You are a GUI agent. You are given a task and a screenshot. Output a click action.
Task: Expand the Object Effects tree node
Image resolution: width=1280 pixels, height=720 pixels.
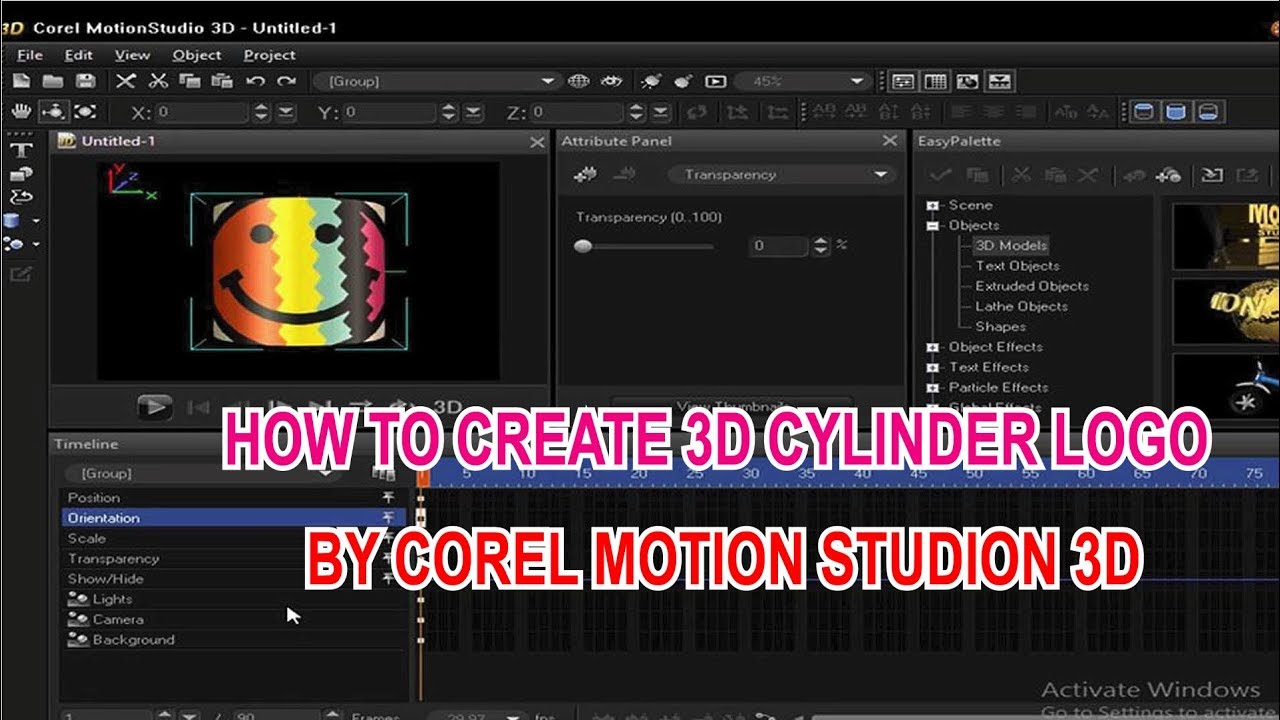click(x=933, y=347)
